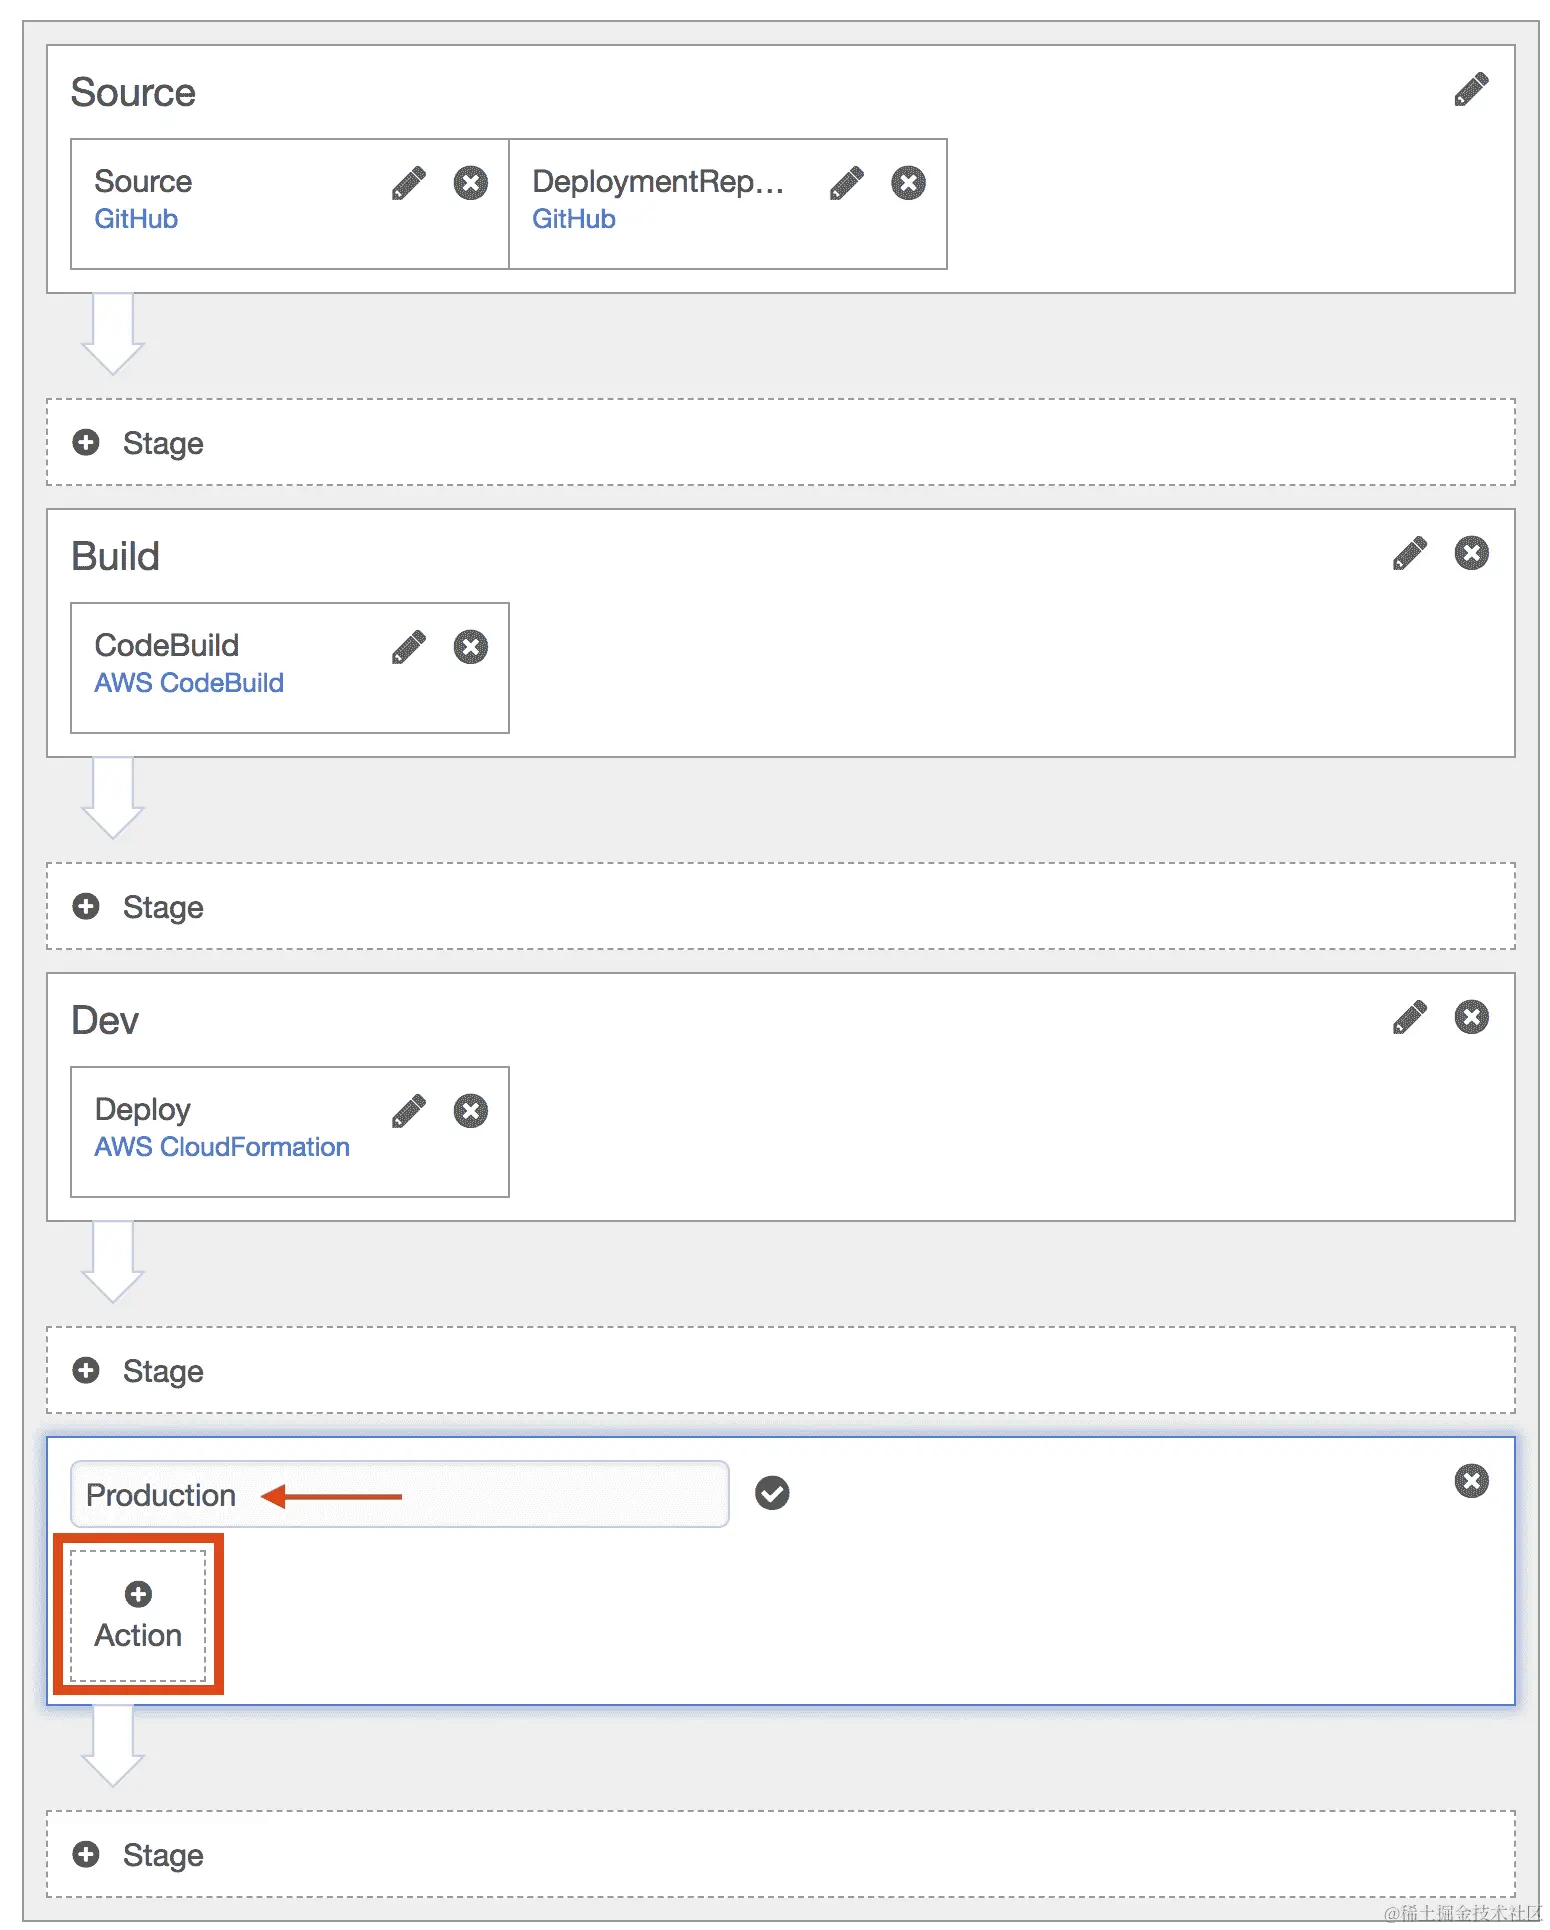The width and height of the screenshot is (1550, 1930).
Task: Delete the Source GitHub action
Action: tap(471, 183)
